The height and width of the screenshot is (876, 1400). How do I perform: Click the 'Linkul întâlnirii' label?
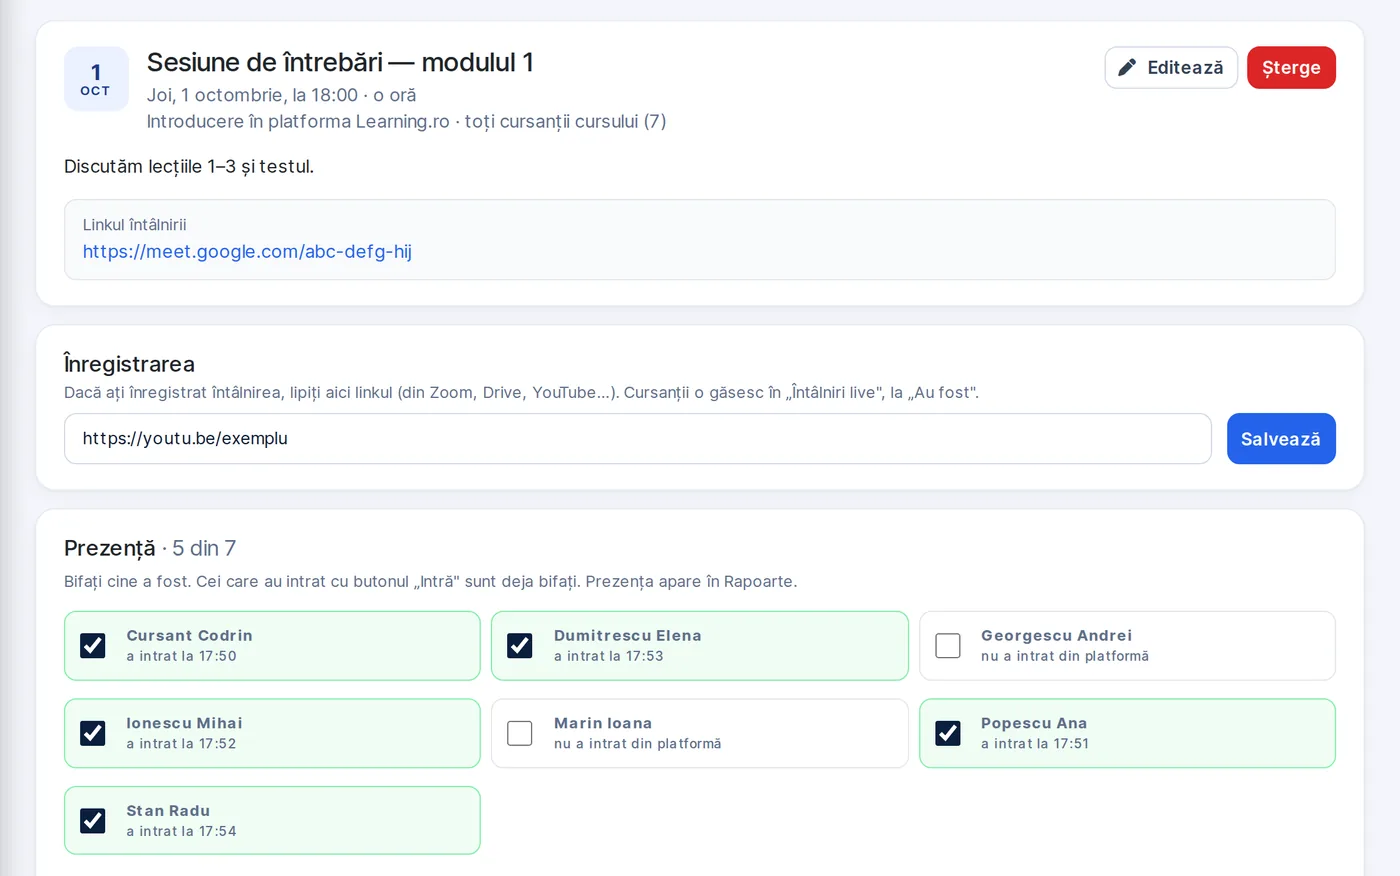(135, 225)
